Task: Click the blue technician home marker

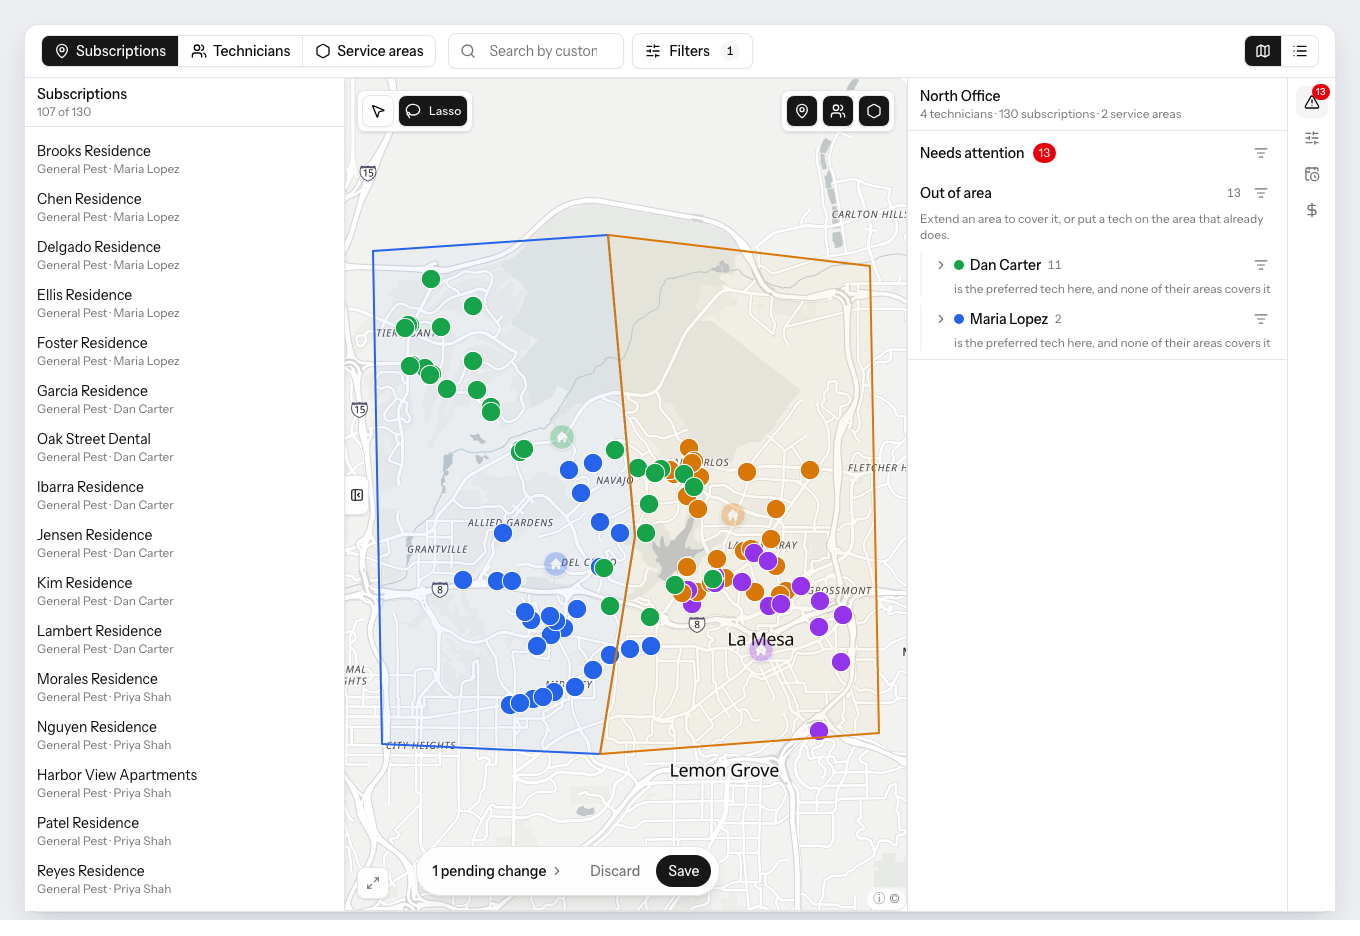Action: pyautogui.click(x=556, y=564)
